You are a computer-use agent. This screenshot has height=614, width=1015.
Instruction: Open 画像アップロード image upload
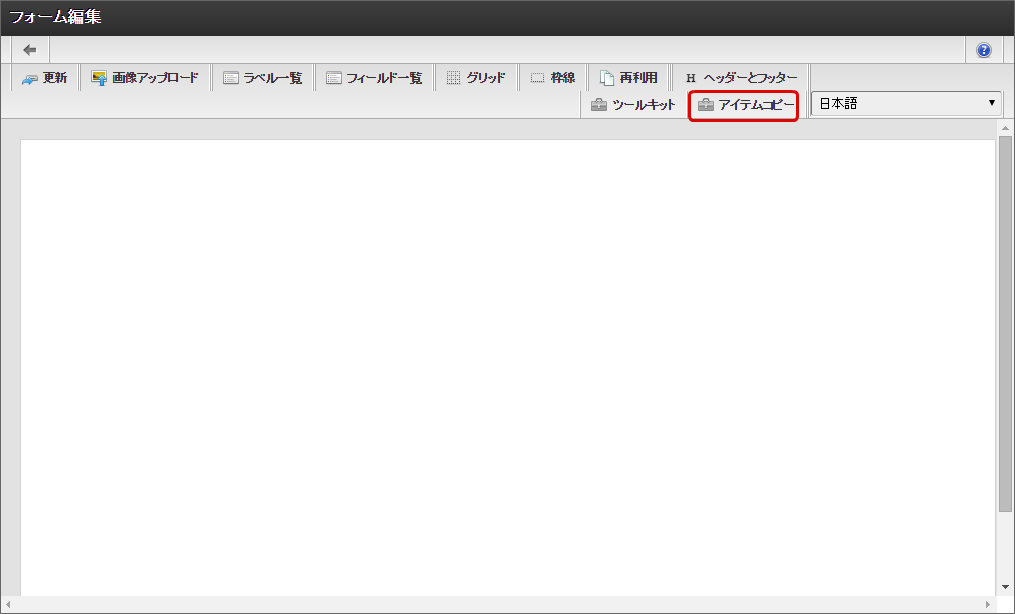[x=146, y=78]
